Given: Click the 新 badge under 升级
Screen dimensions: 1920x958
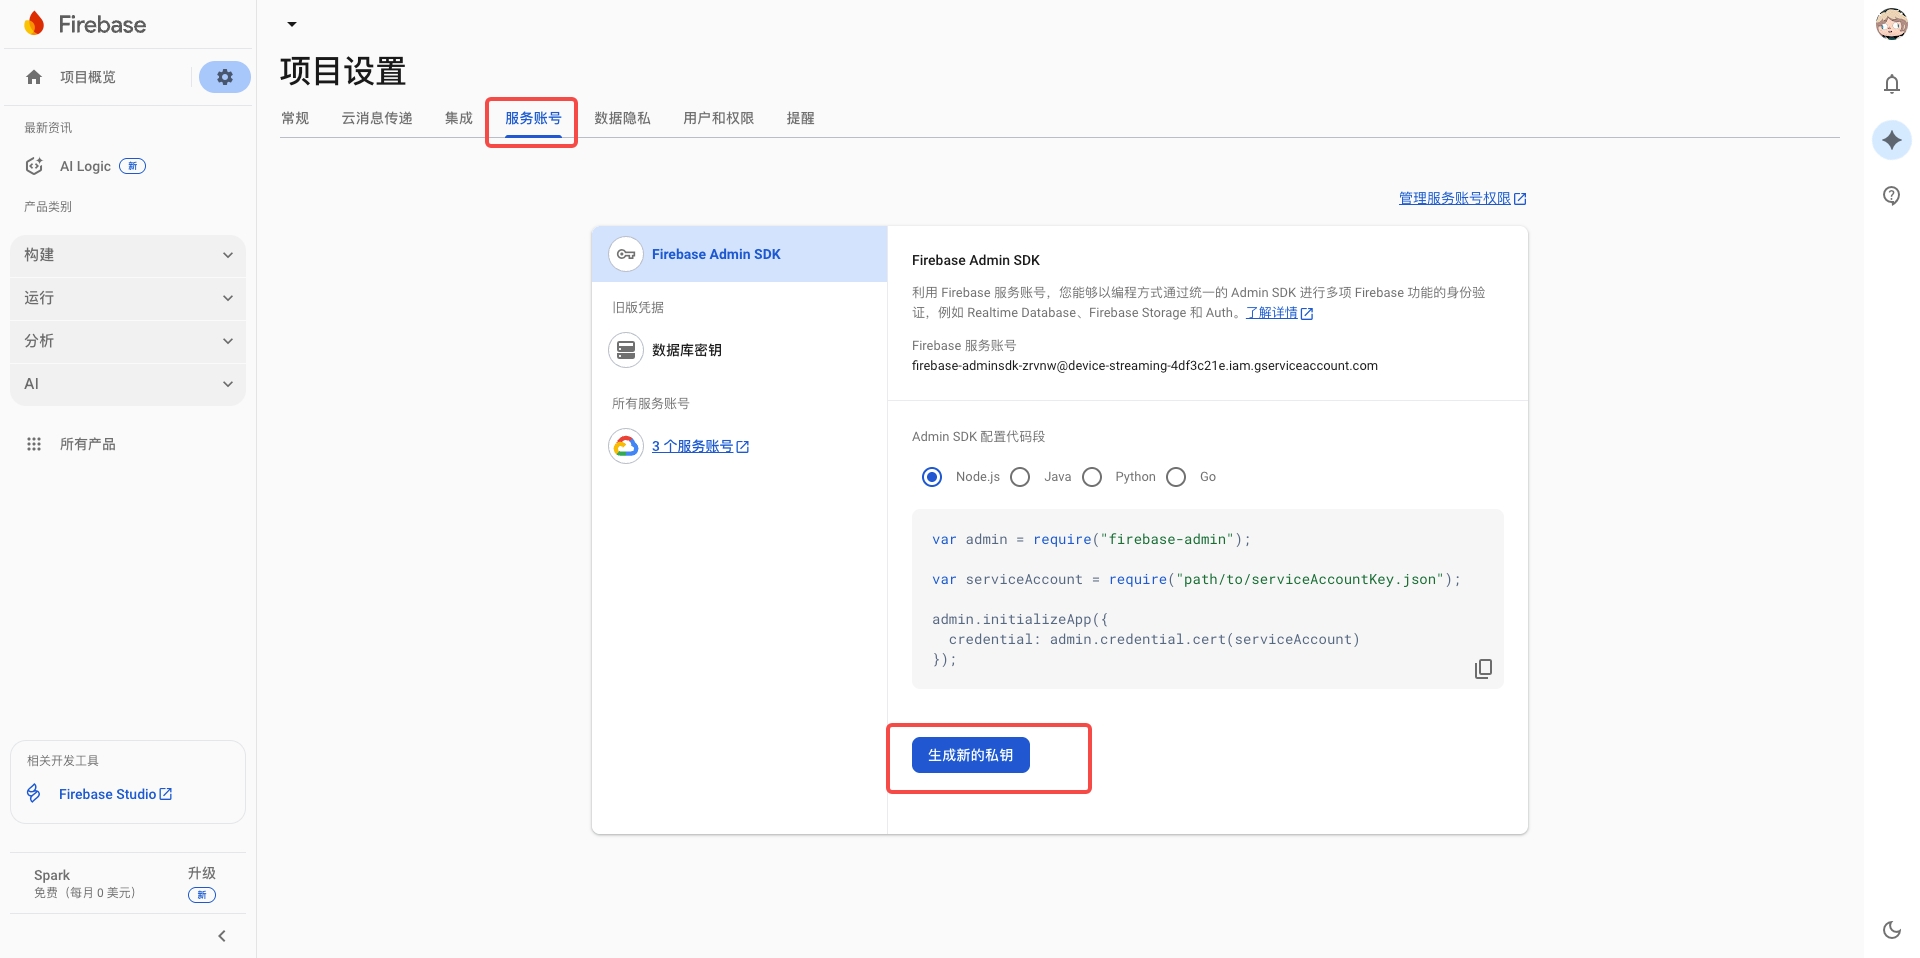Looking at the screenshot, I should (x=202, y=895).
